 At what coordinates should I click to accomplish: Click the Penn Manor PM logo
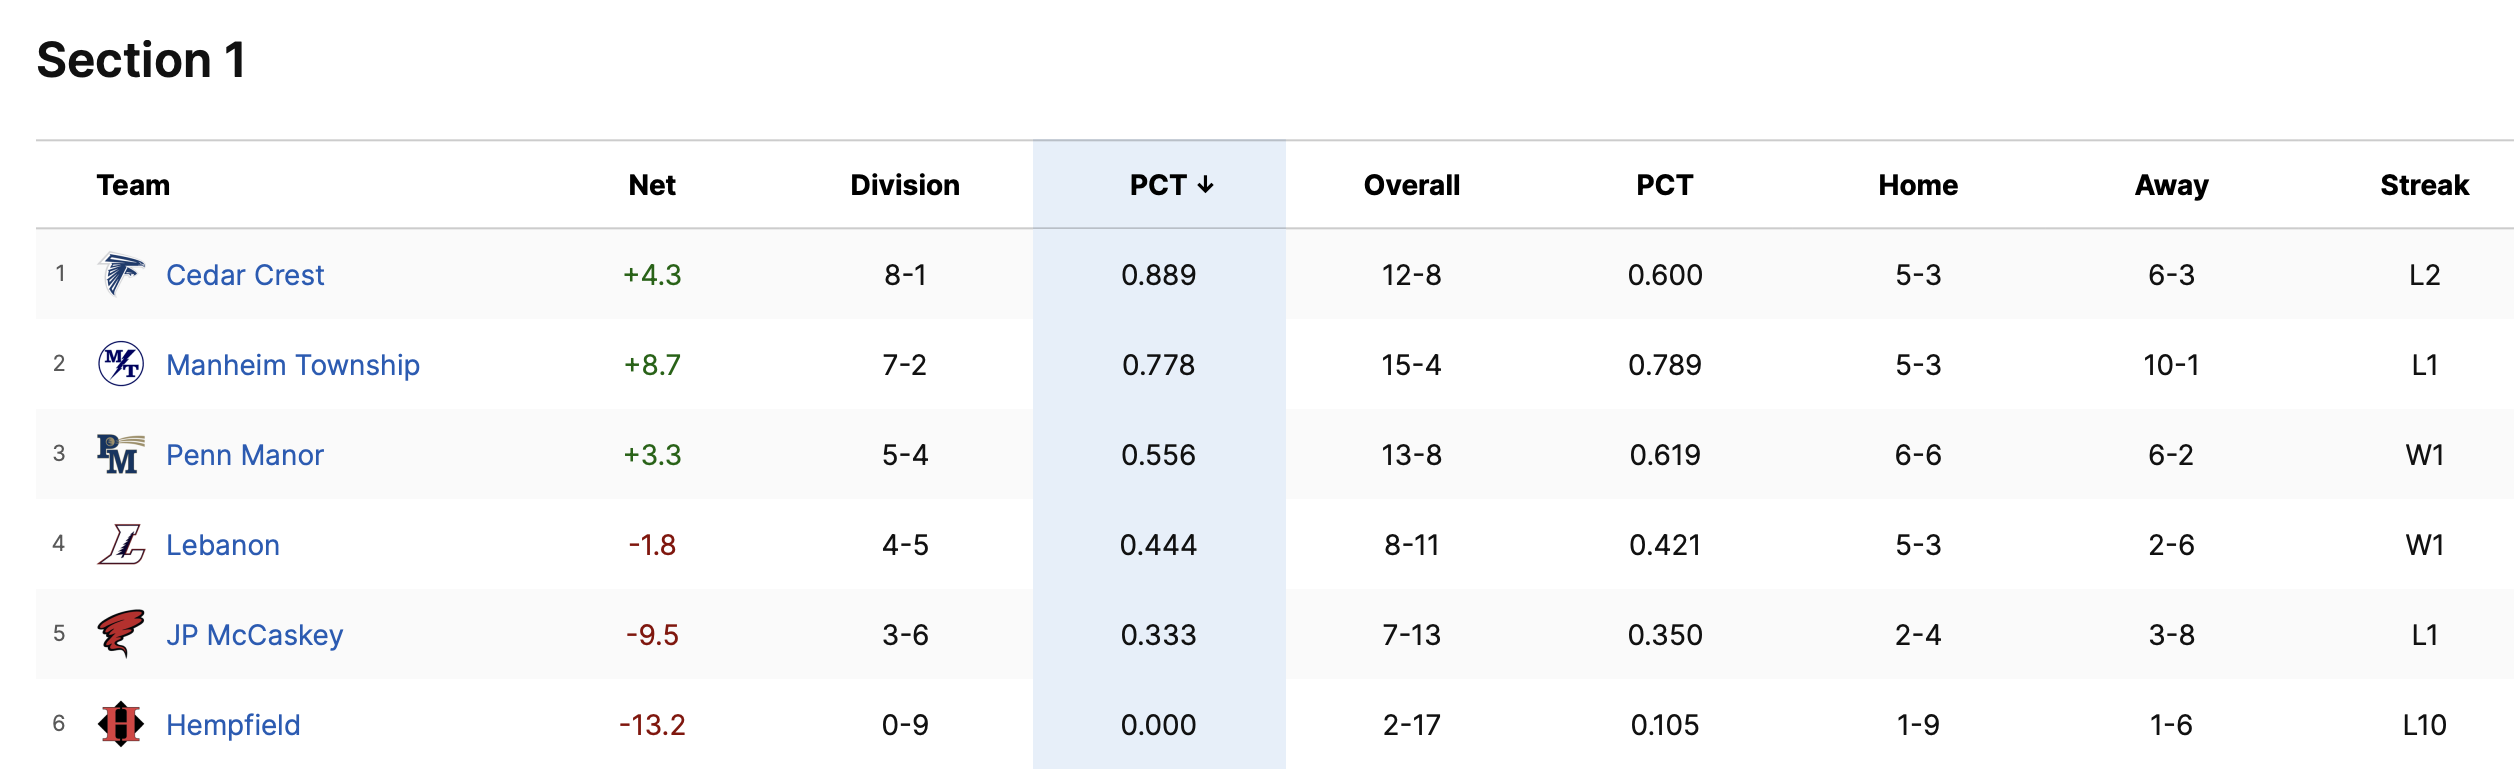coord(121,454)
